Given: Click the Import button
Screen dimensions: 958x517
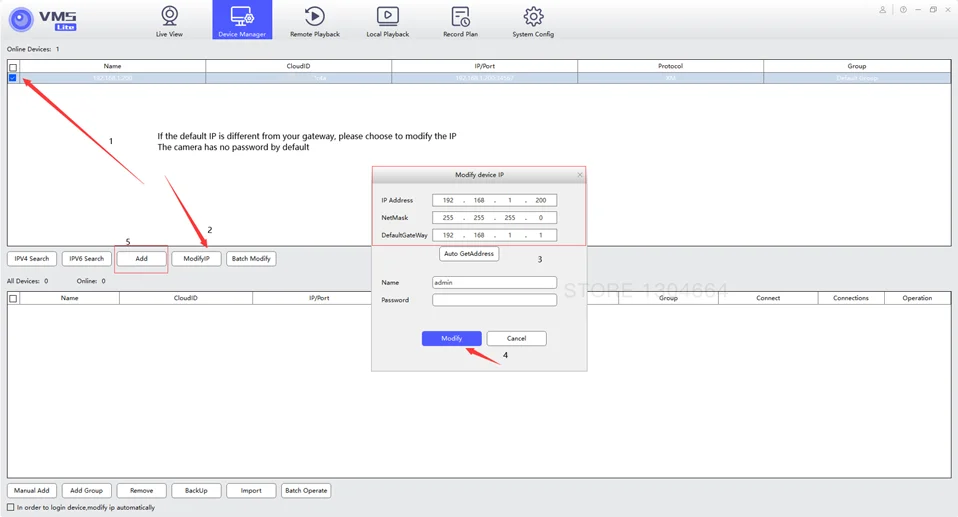Looking at the screenshot, I should (251, 491).
